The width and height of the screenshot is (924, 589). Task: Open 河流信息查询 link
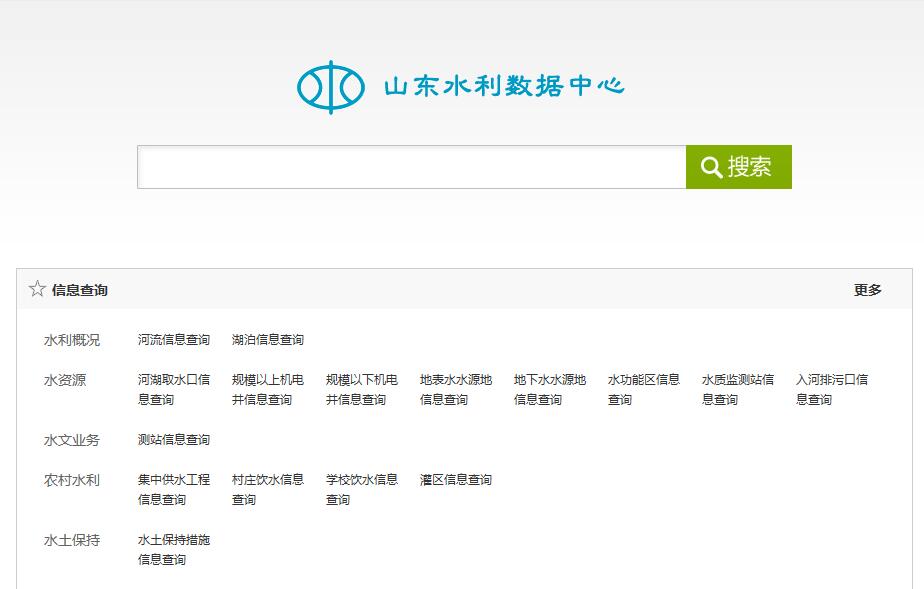[x=174, y=340]
